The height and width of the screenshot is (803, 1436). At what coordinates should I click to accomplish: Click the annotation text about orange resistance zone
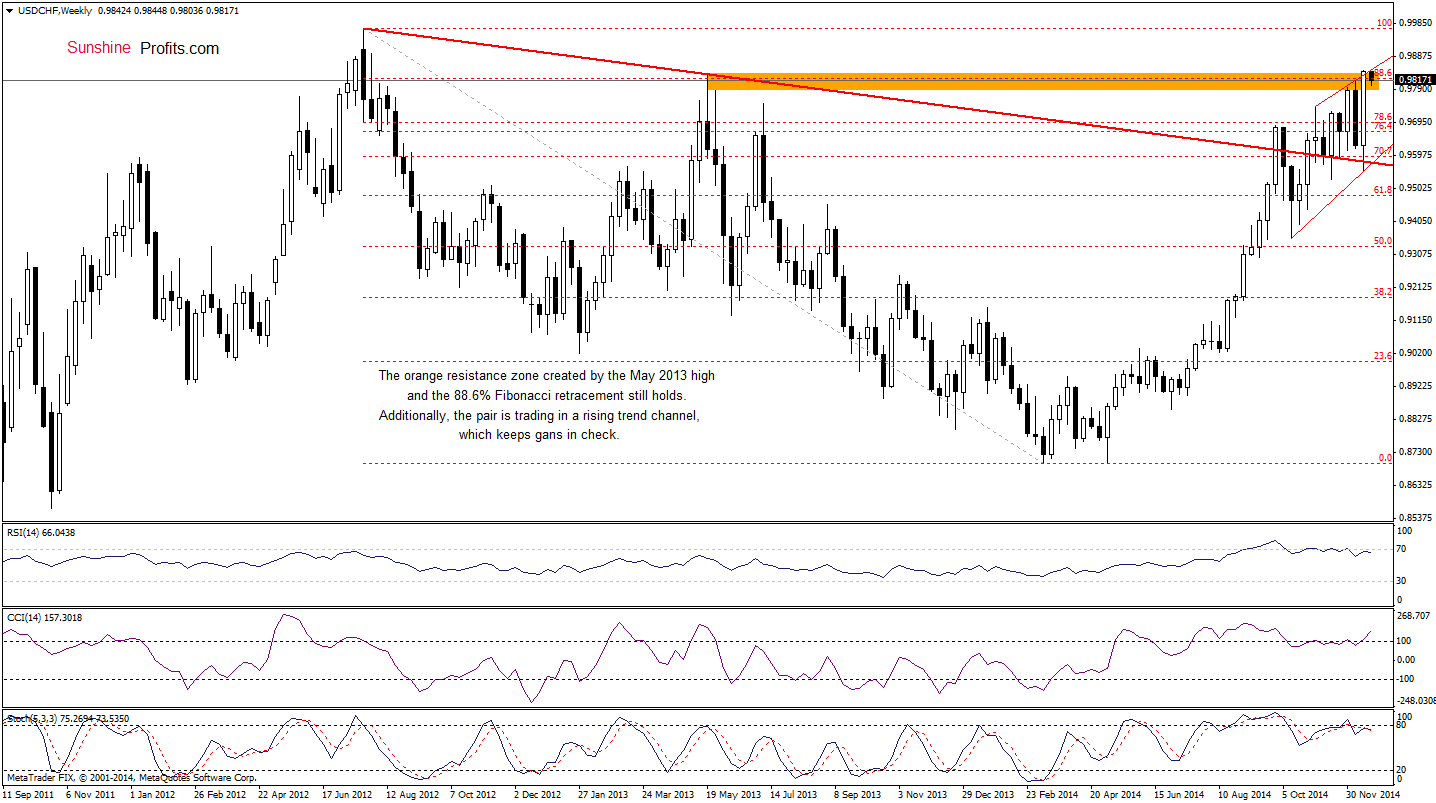[x=546, y=405]
